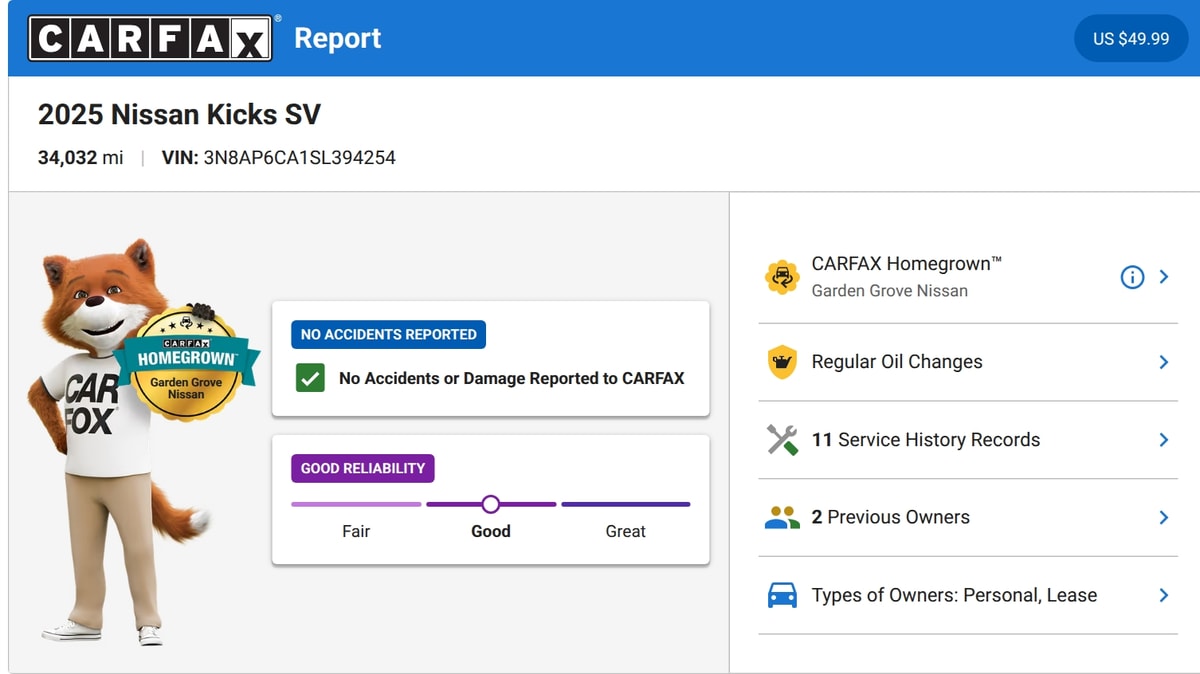Click the blue car icon for Types of Owners
Image resolution: width=1200 pixels, height=674 pixels.
pyautogui.click(x=782, y=595)
